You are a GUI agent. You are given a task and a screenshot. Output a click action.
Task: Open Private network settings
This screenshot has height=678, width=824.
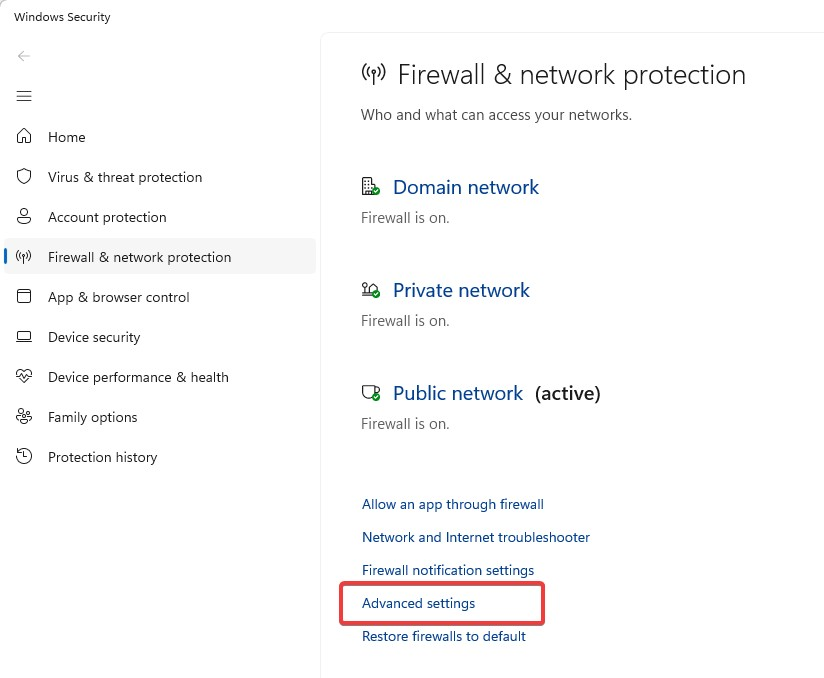(461, 290)
